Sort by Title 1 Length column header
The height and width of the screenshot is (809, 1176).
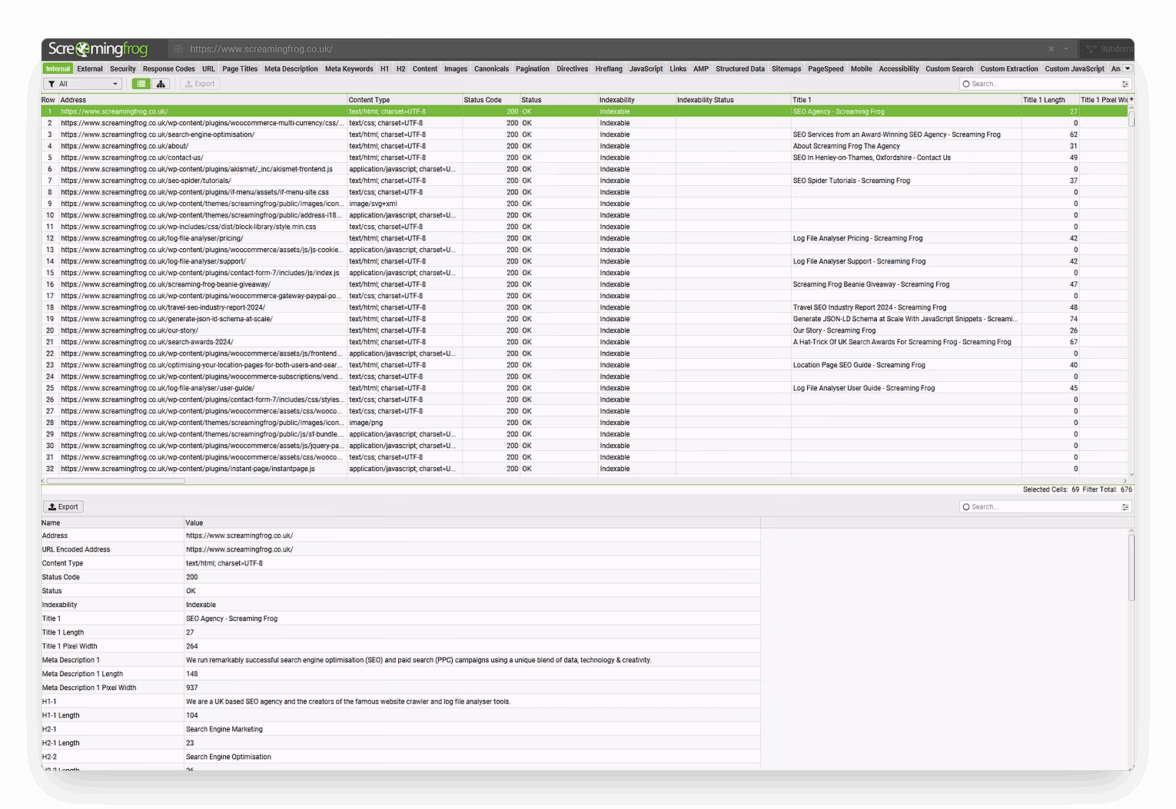(x=1049, y=100)
